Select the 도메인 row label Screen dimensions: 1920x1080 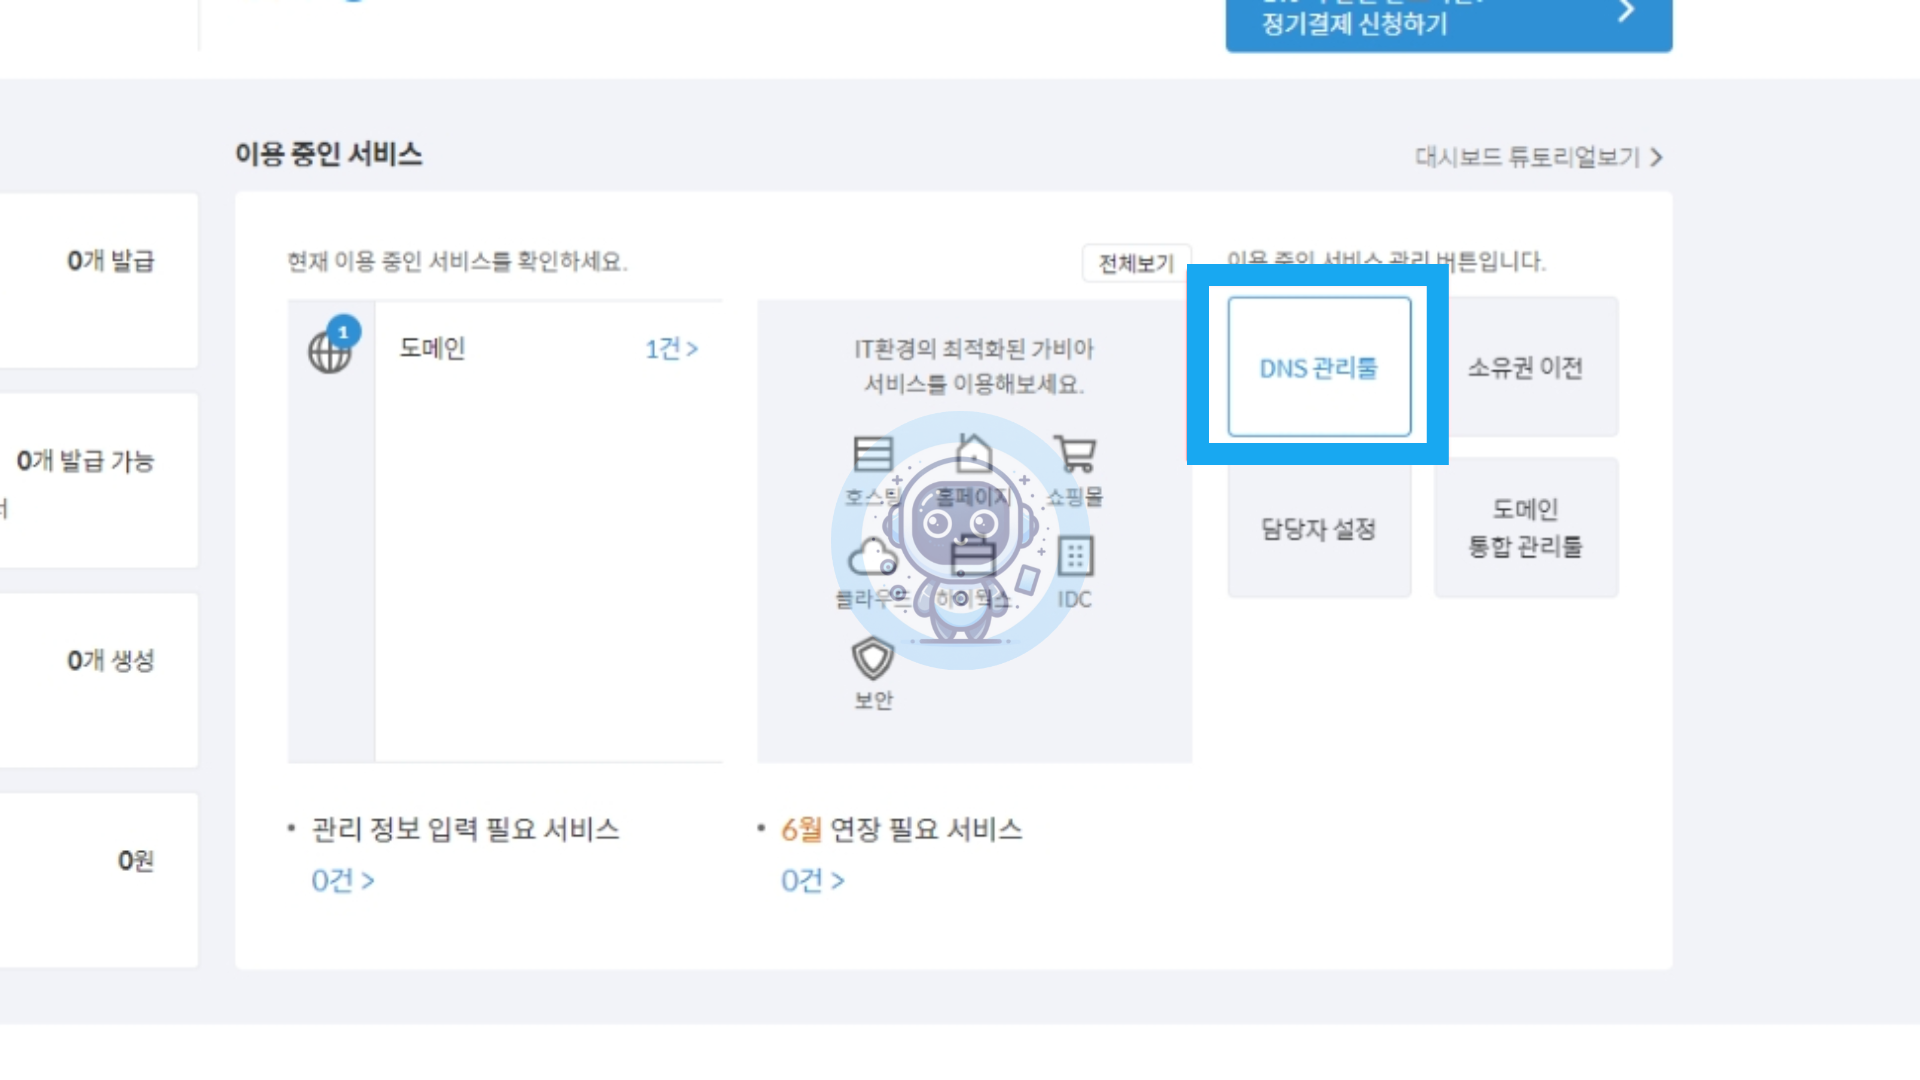tap(432, 348)
